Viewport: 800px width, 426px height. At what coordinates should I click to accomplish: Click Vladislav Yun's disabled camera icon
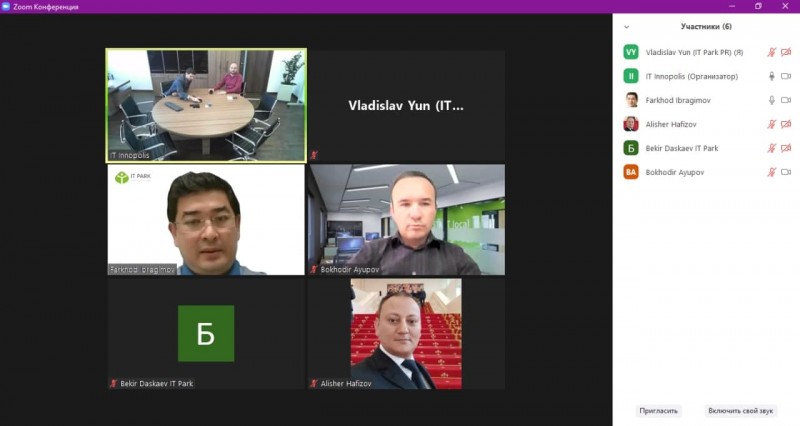786,52
